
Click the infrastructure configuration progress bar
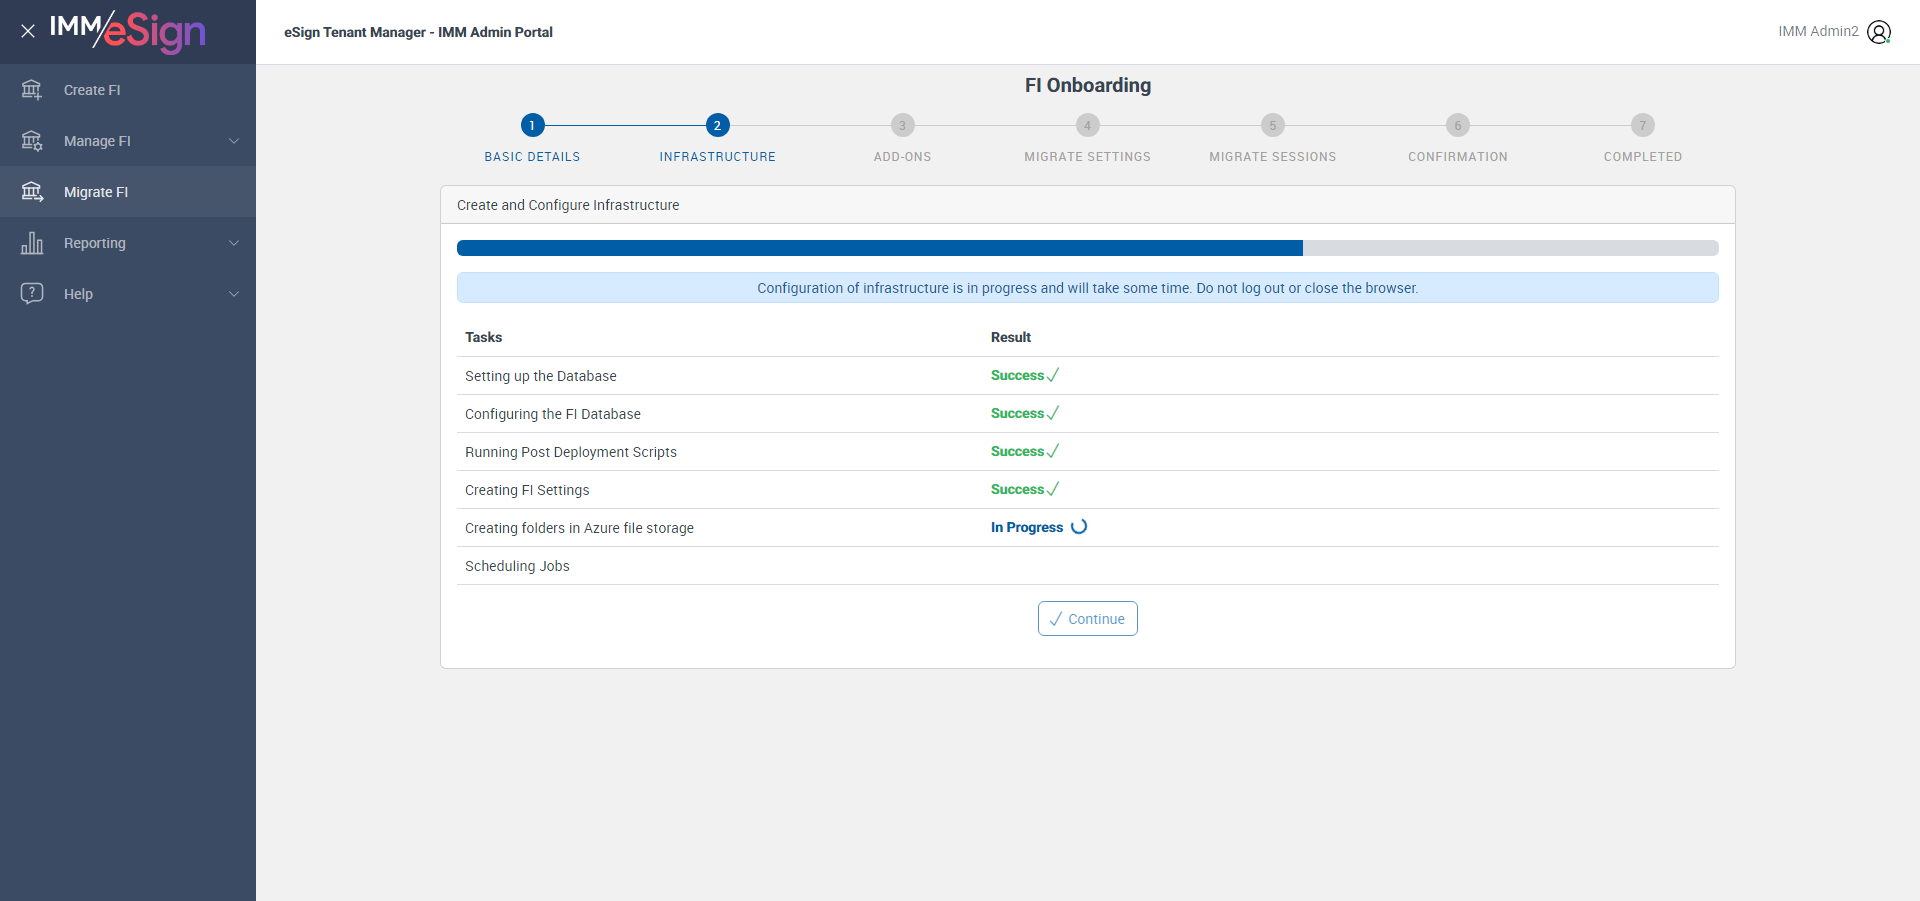pos(1088,248)
